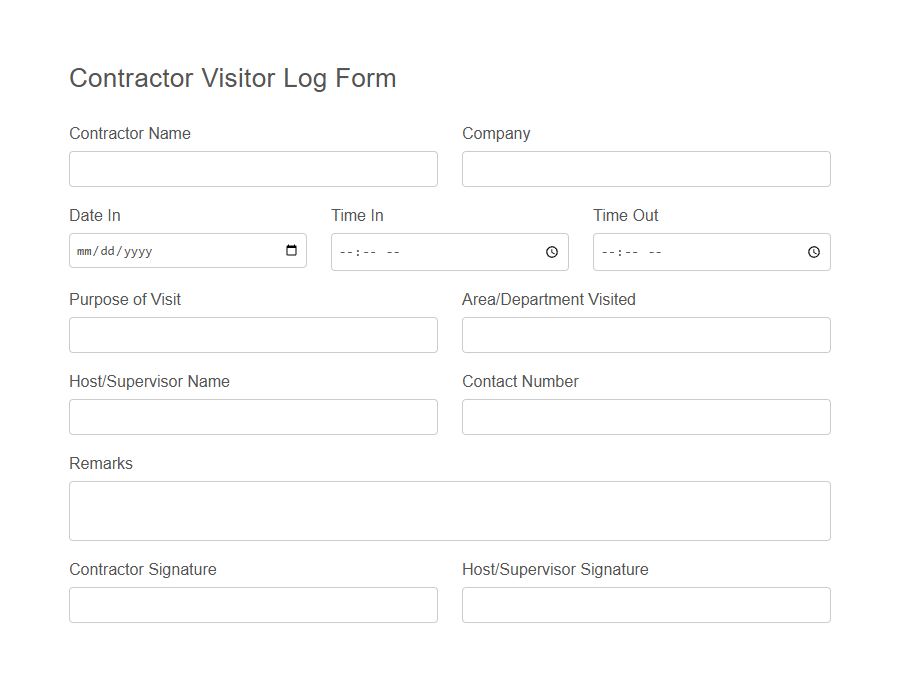Open the Time Out clock picker
Image resolution: width=900 pixels, height=687 pixels.
[813, 252]
